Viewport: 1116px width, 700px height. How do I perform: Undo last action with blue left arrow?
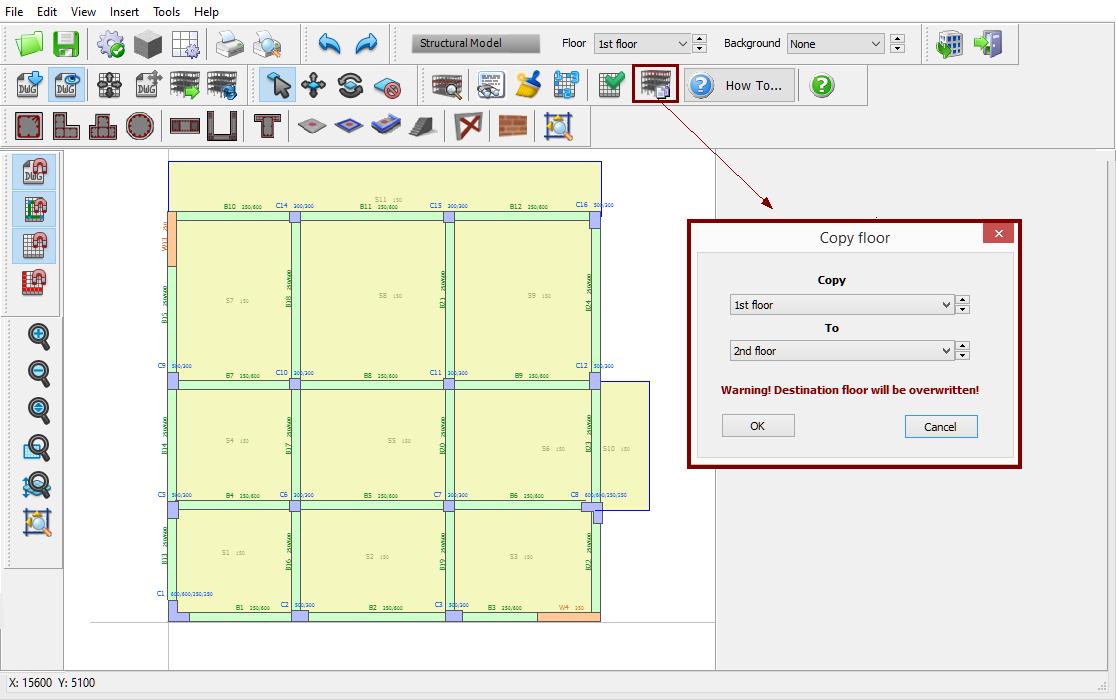pos(330,44)
